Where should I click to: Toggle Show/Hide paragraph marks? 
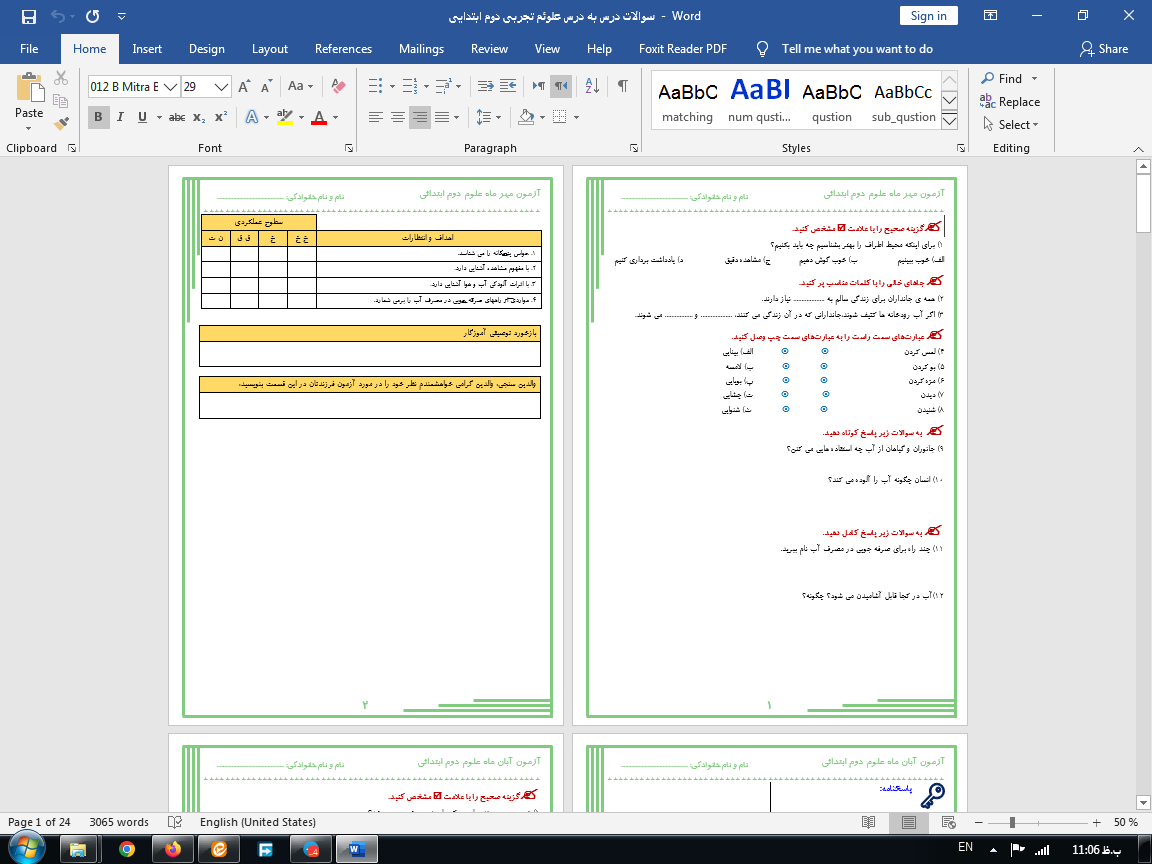tap(623, 86)
